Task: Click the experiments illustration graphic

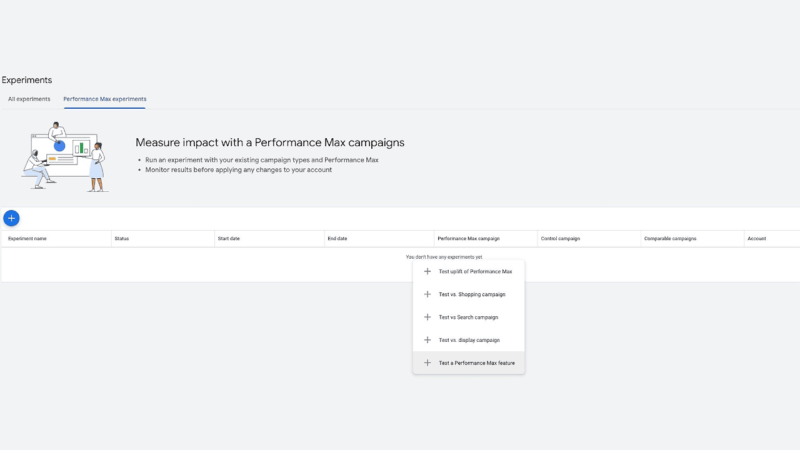Action: click(x=65, y=157)
